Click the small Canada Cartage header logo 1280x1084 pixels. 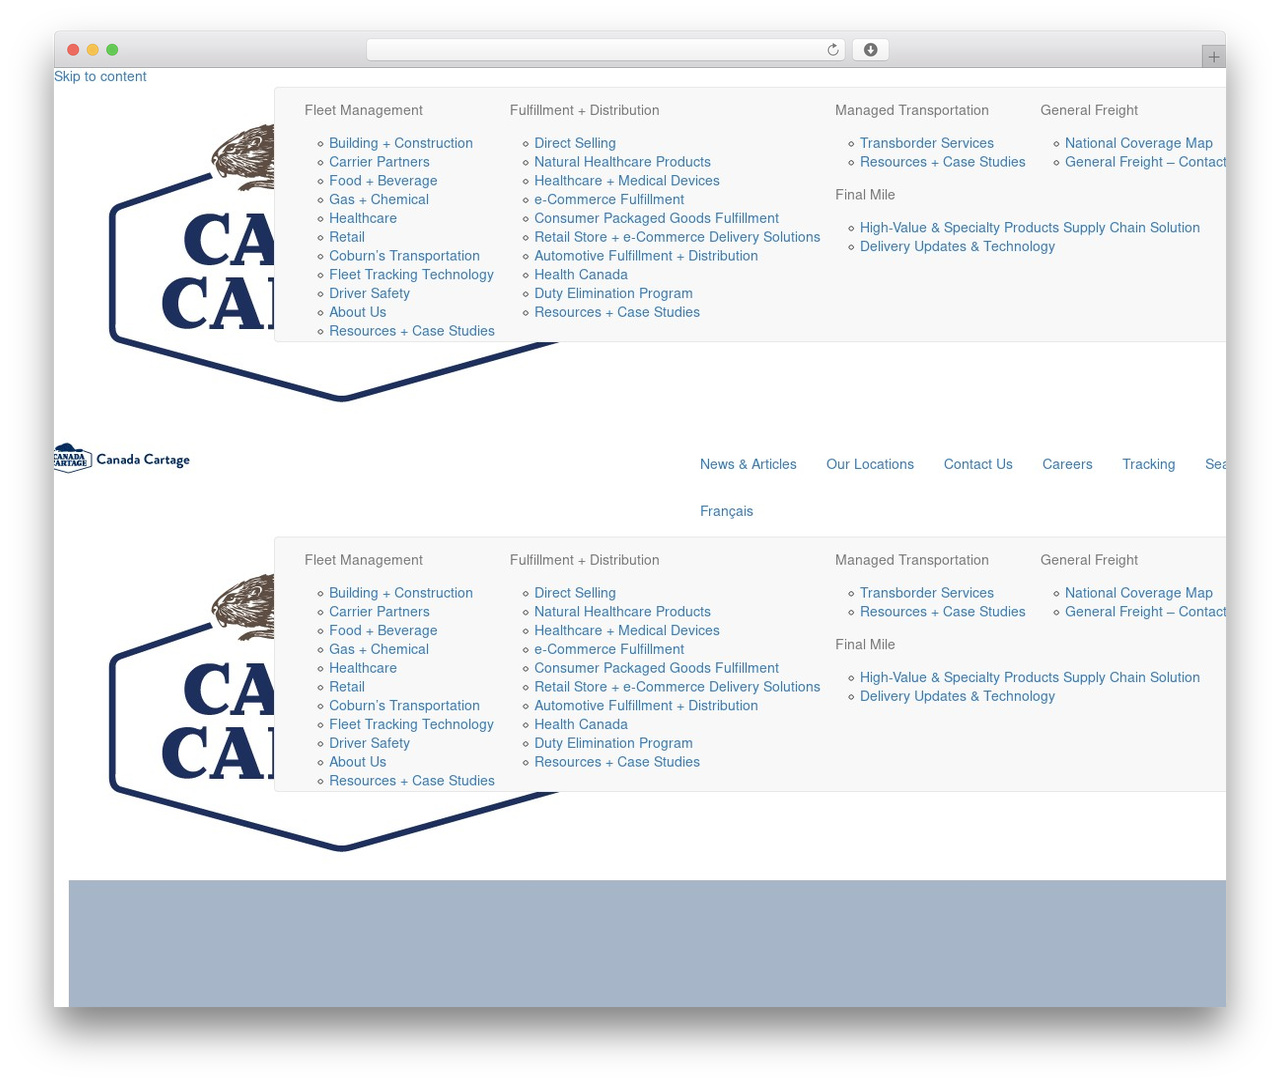click(x=122, y=459)
